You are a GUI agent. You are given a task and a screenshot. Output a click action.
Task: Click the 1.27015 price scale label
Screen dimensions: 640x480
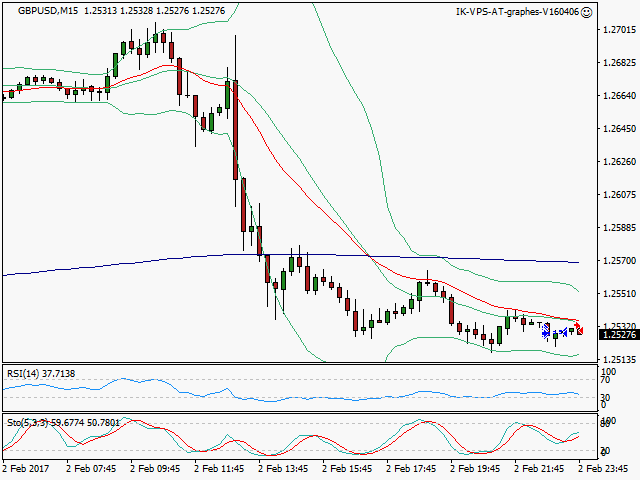[x=619, y=30]
